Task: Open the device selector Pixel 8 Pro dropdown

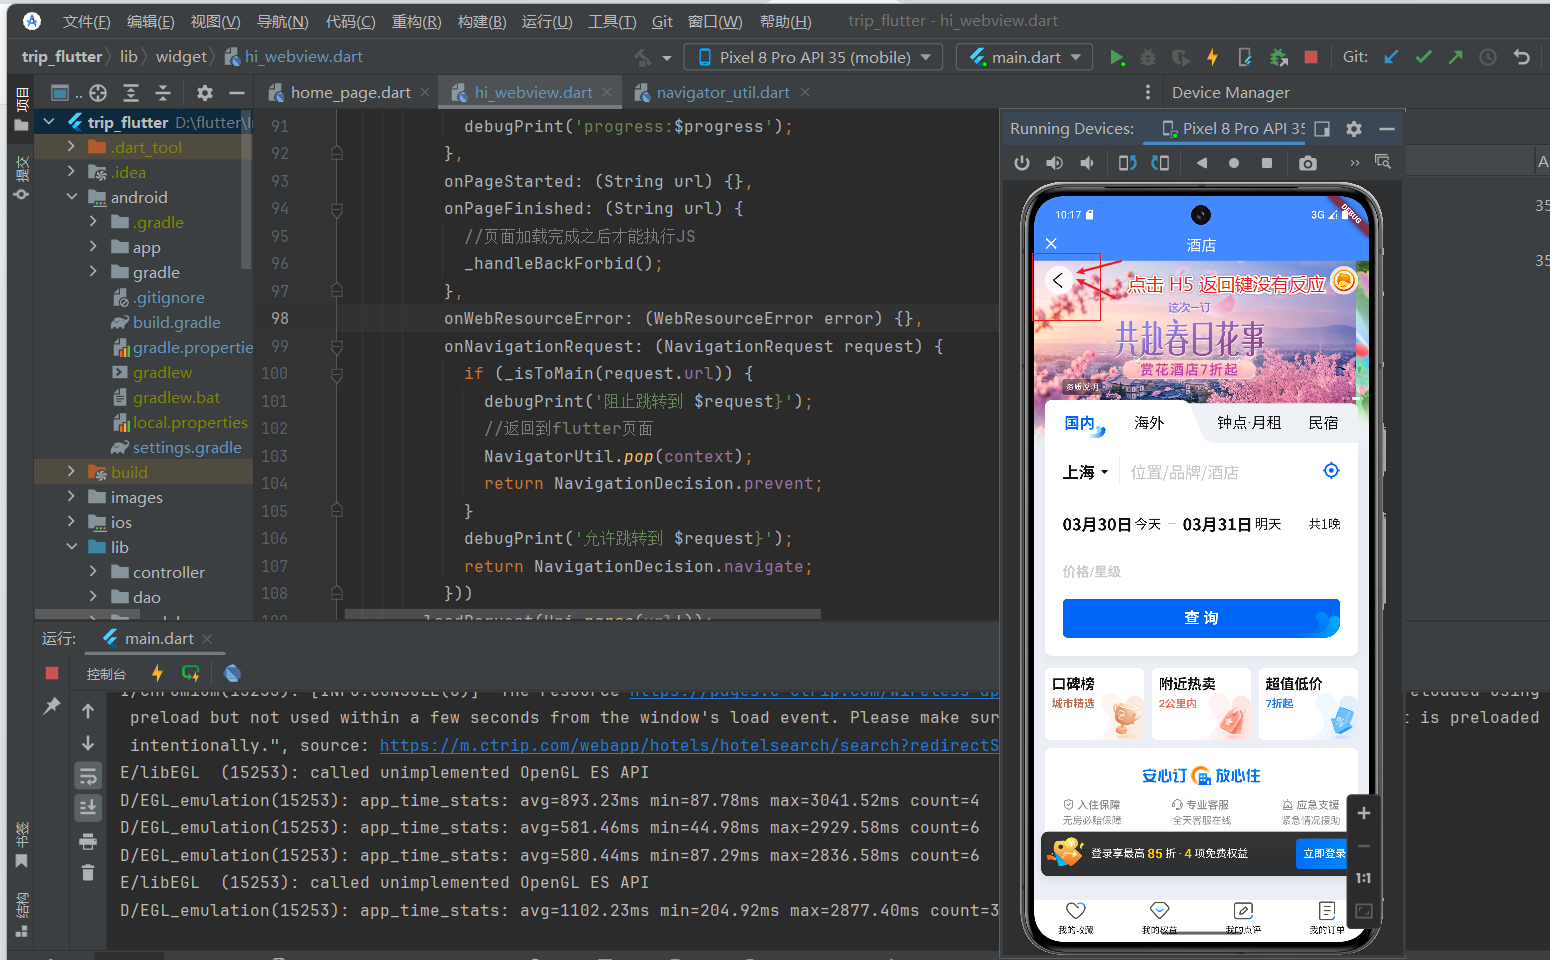Action: 814,57
